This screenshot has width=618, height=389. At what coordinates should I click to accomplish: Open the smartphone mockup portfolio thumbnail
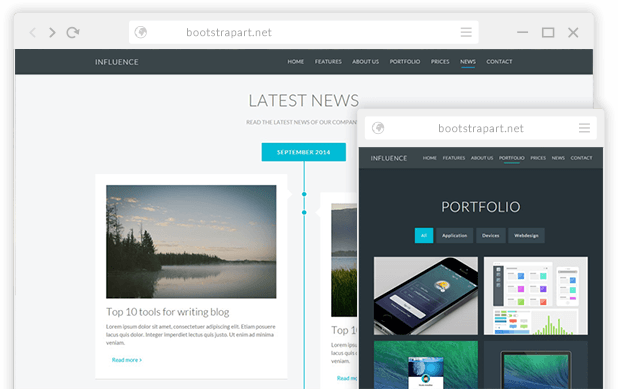point(426,296)
